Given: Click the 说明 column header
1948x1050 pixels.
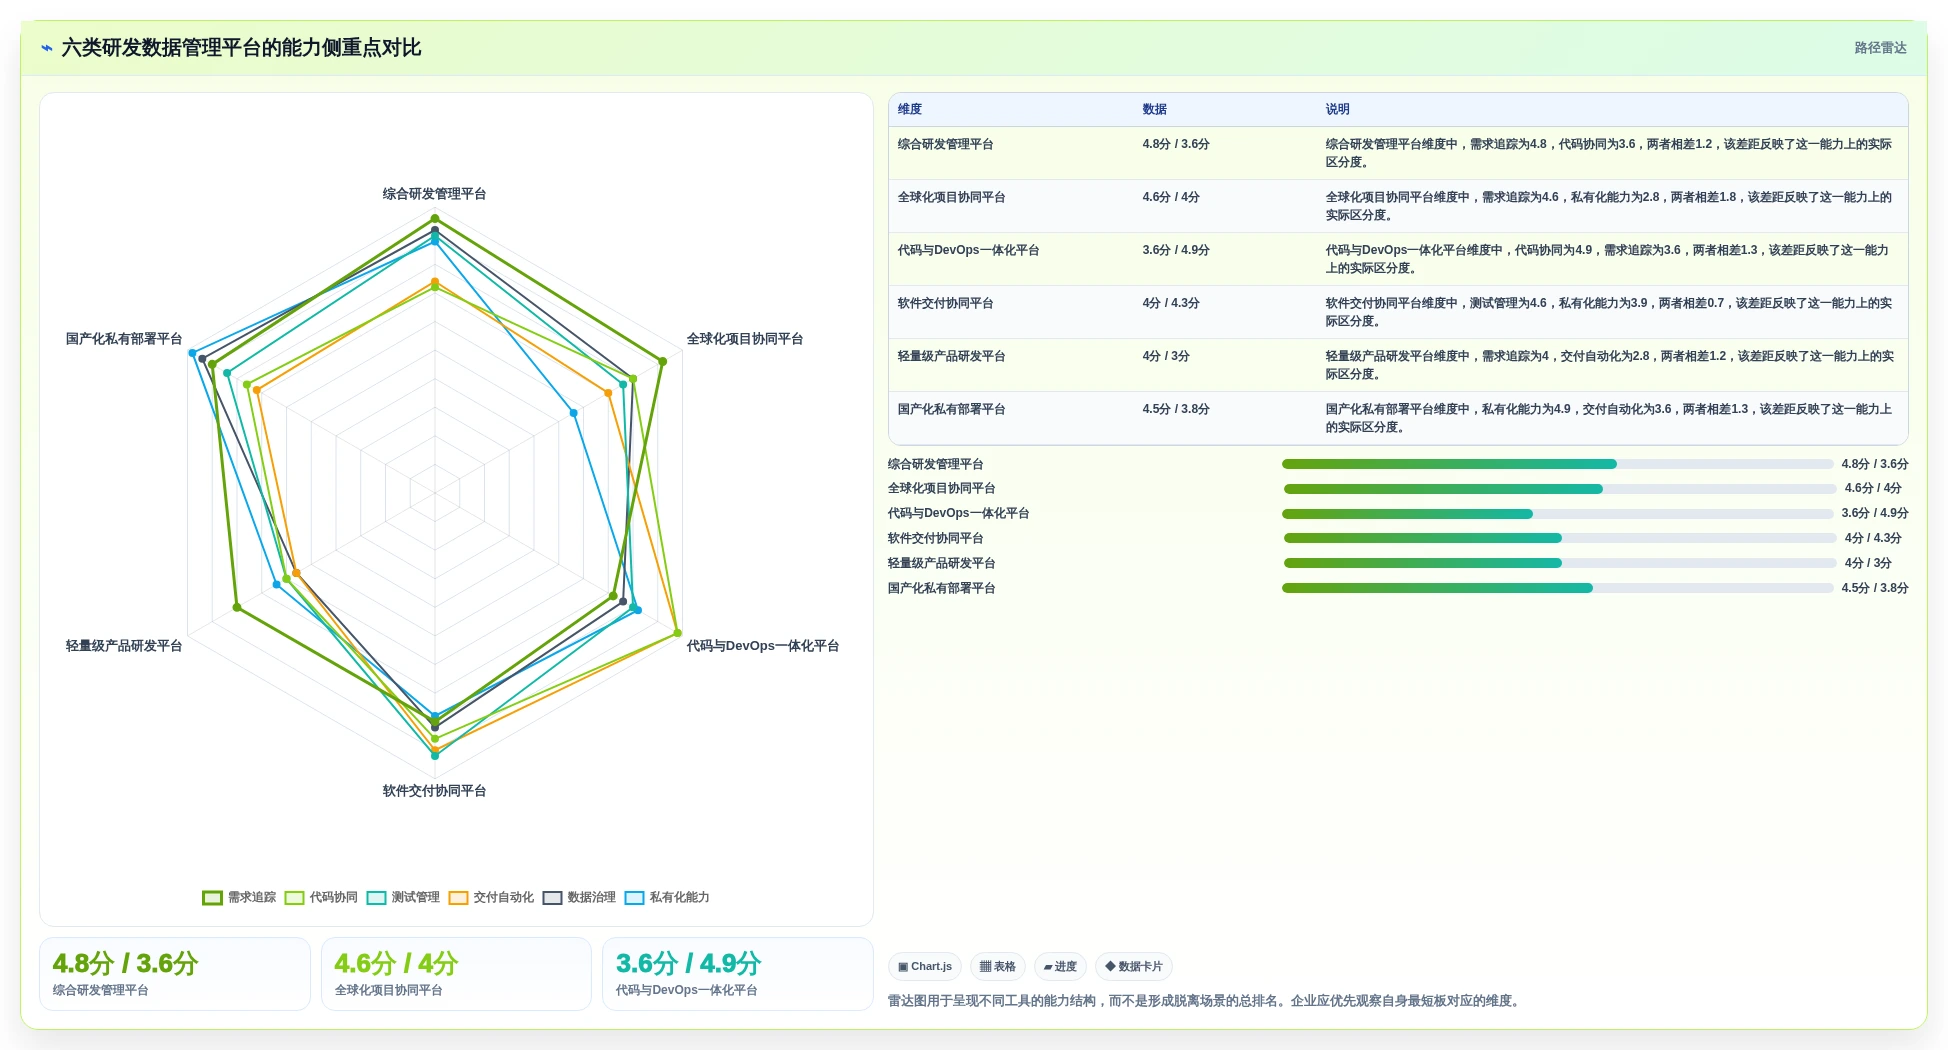Looking at the screenshot, I should tap(1338, 109).
